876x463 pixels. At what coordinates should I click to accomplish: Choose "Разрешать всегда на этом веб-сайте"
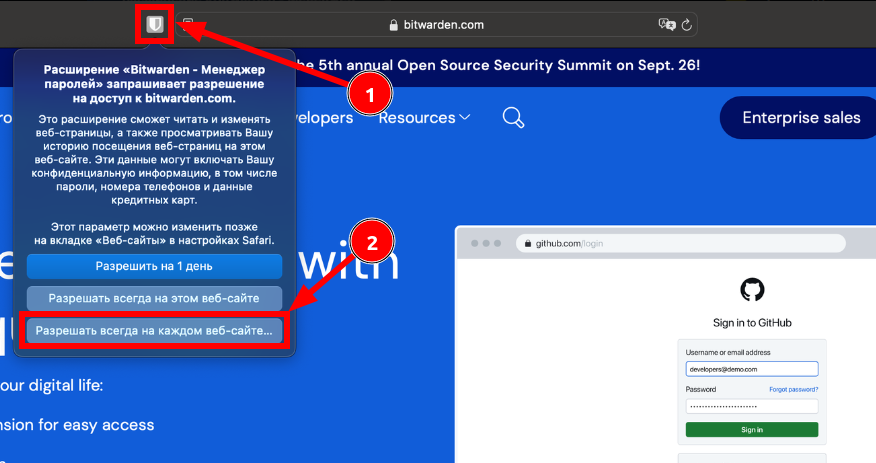tap(154, 298)
